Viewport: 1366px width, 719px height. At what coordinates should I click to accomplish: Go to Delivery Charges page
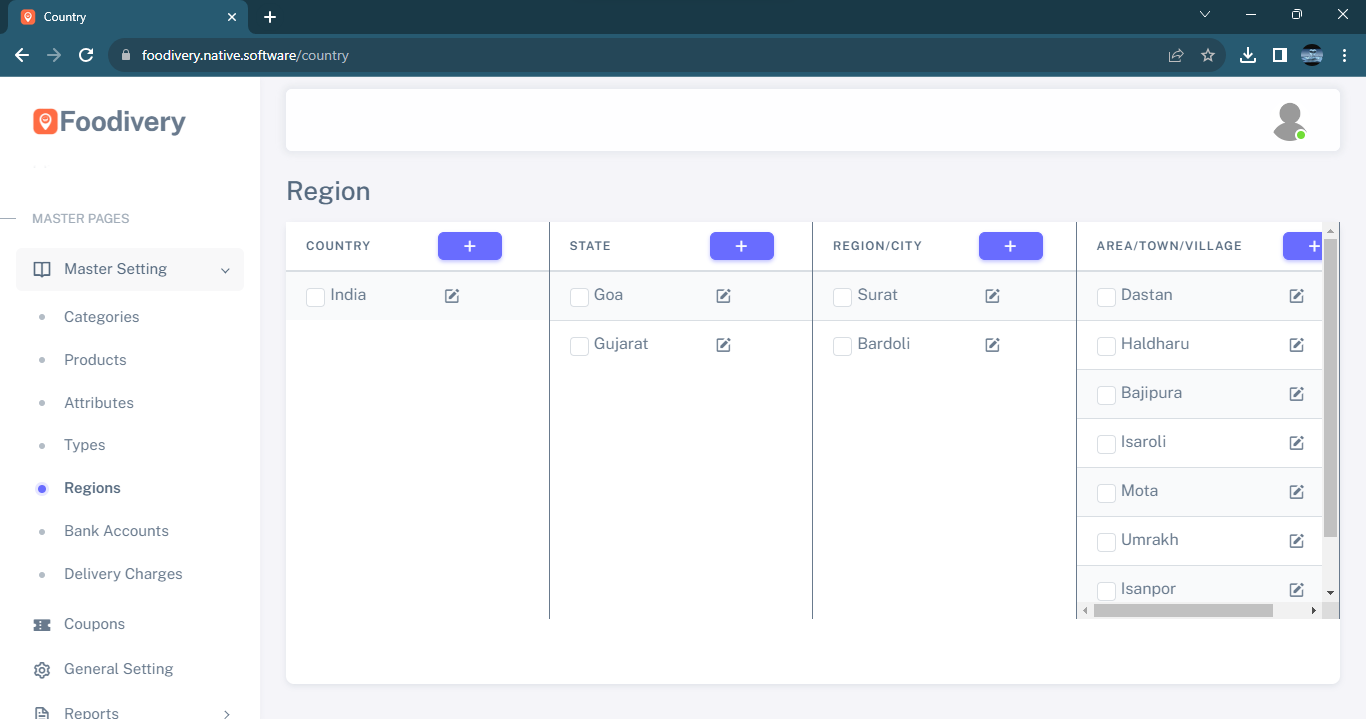pos(123,574)
